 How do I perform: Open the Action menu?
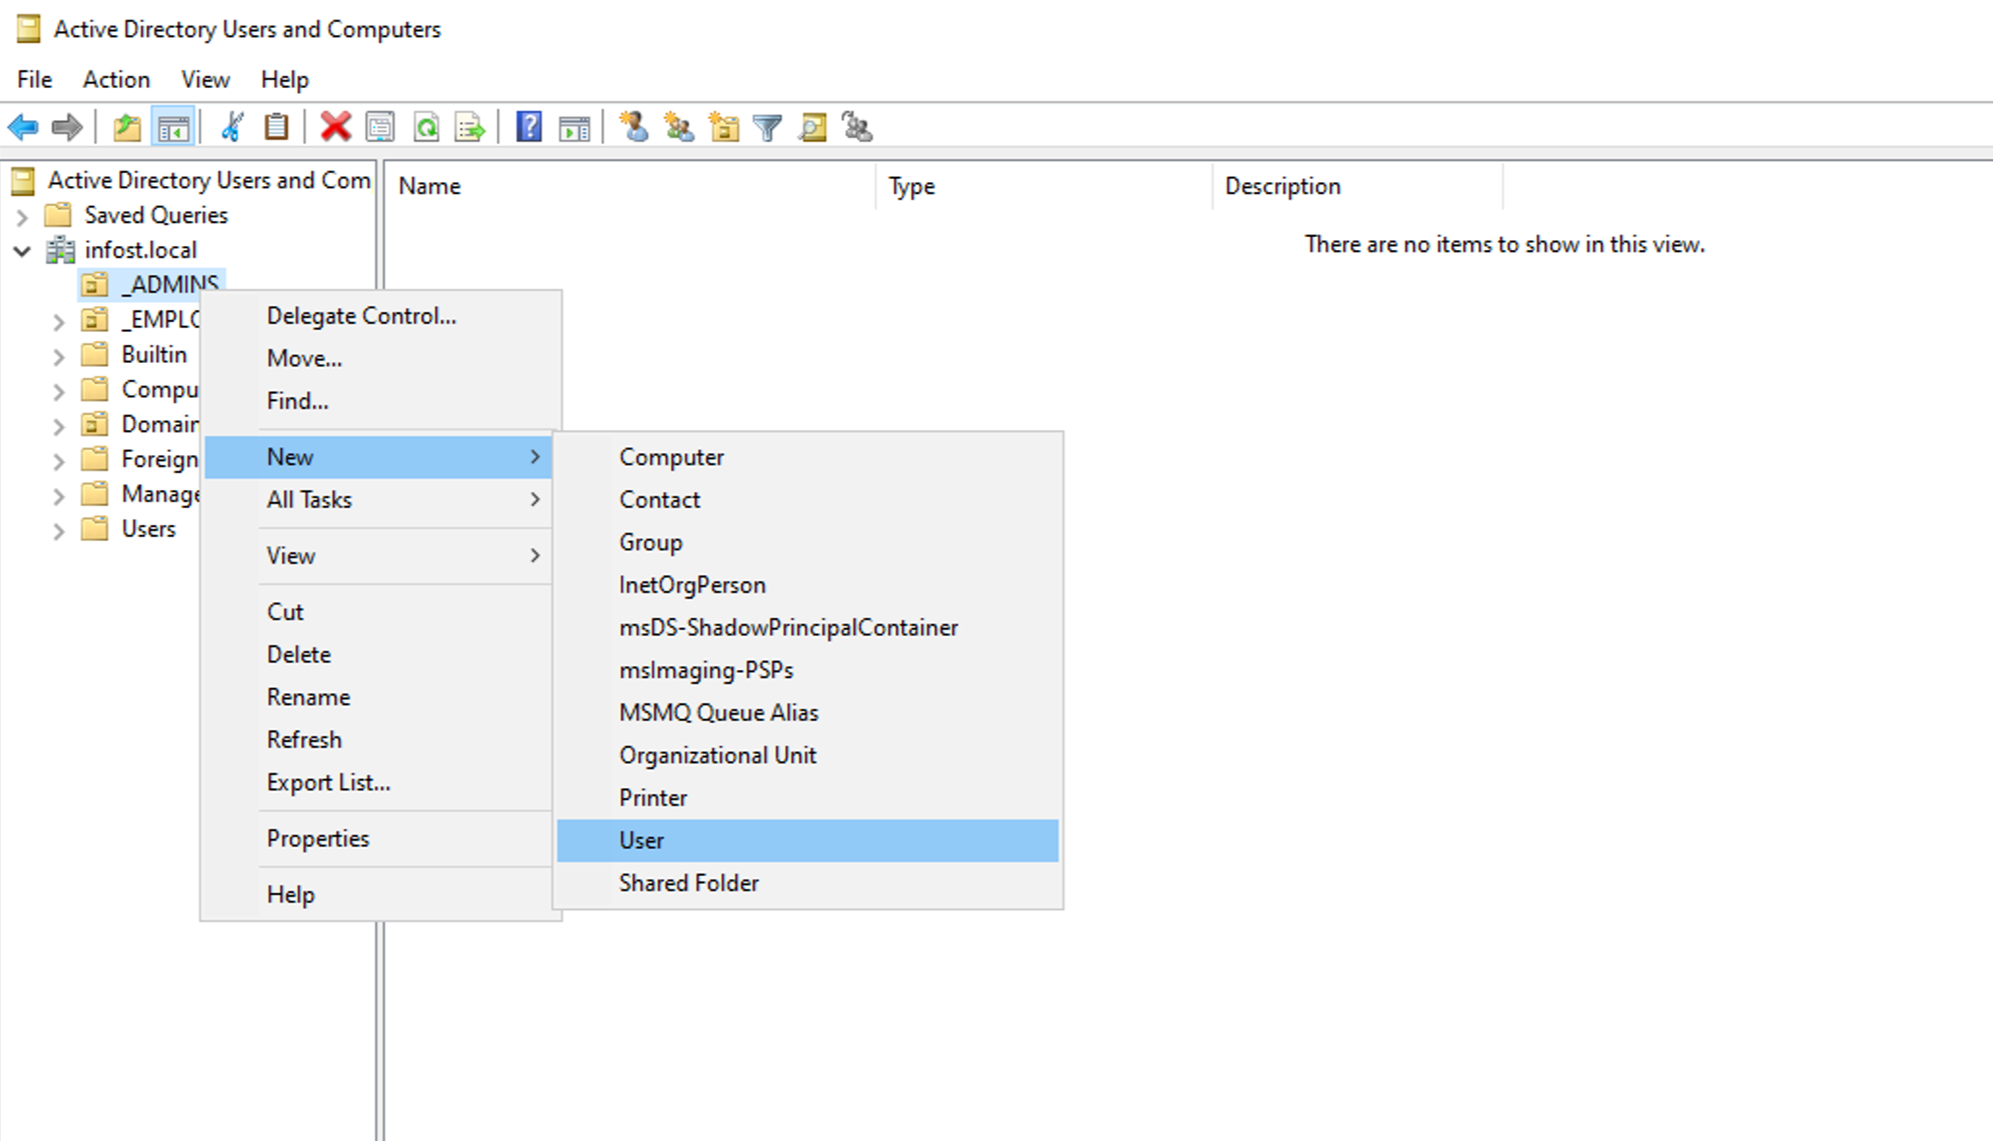[x=116, y=79]
